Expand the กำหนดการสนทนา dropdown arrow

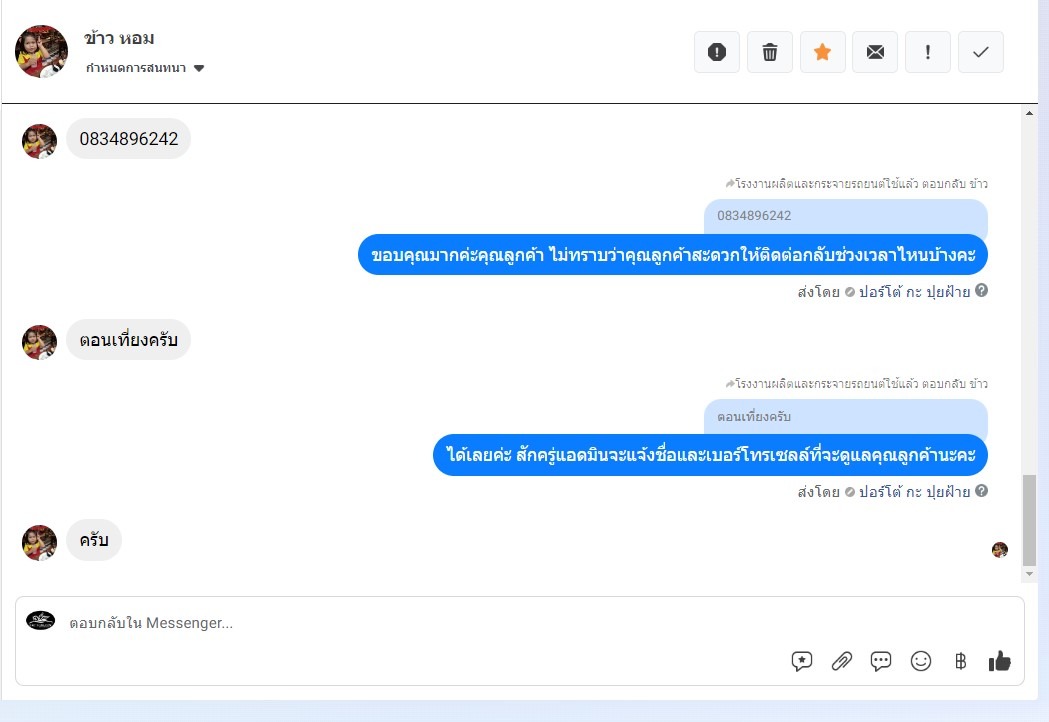[199, 68]
